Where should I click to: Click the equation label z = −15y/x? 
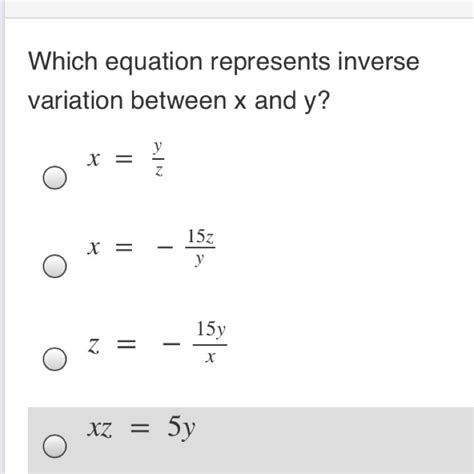(157, 342)
